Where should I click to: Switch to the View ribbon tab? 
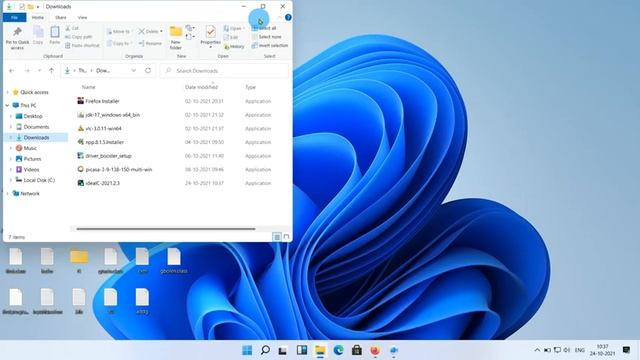point(82,18)
